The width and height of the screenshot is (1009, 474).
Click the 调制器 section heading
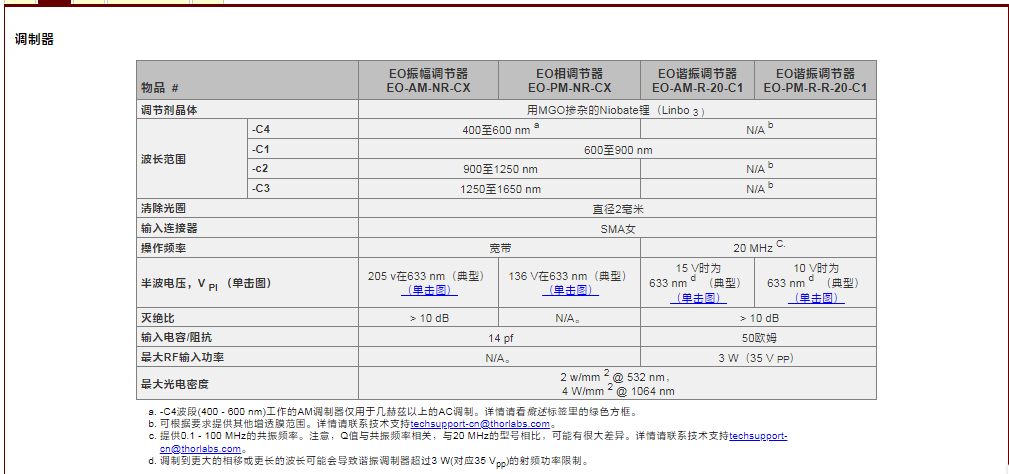click(x=34, y=39)
